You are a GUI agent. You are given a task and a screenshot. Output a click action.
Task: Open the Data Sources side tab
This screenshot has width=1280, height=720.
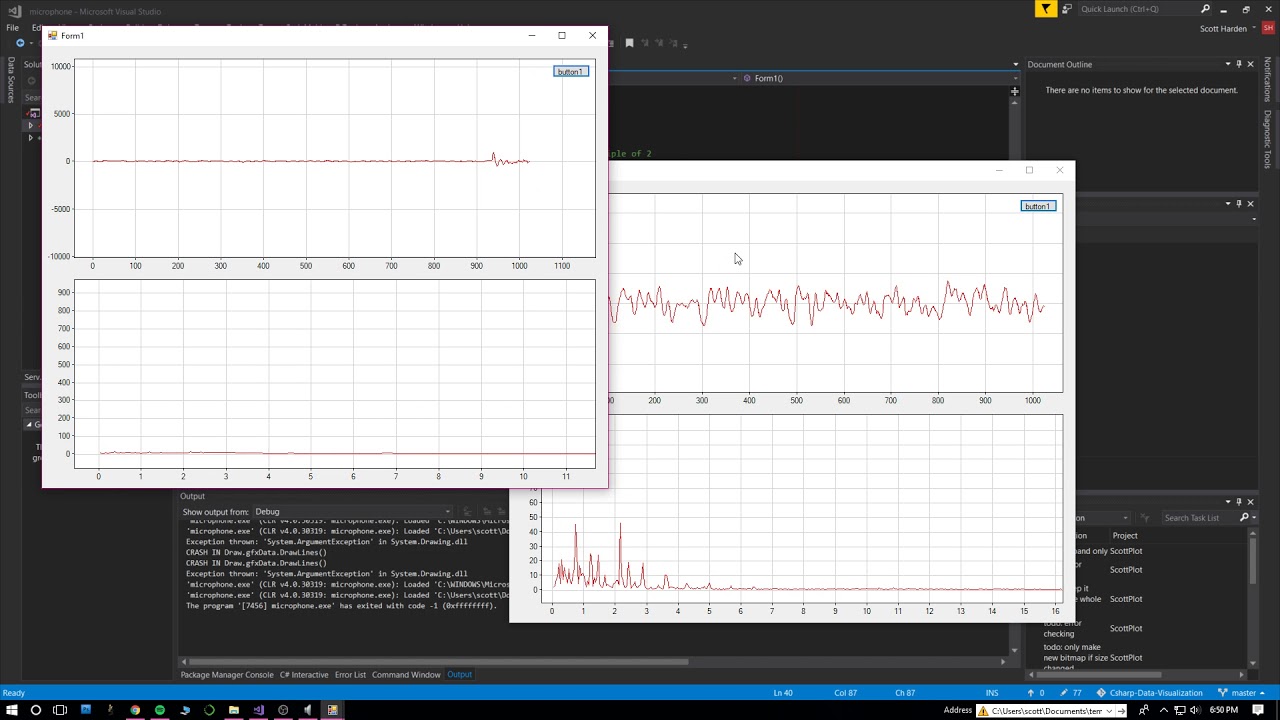[x=11, y=80]
